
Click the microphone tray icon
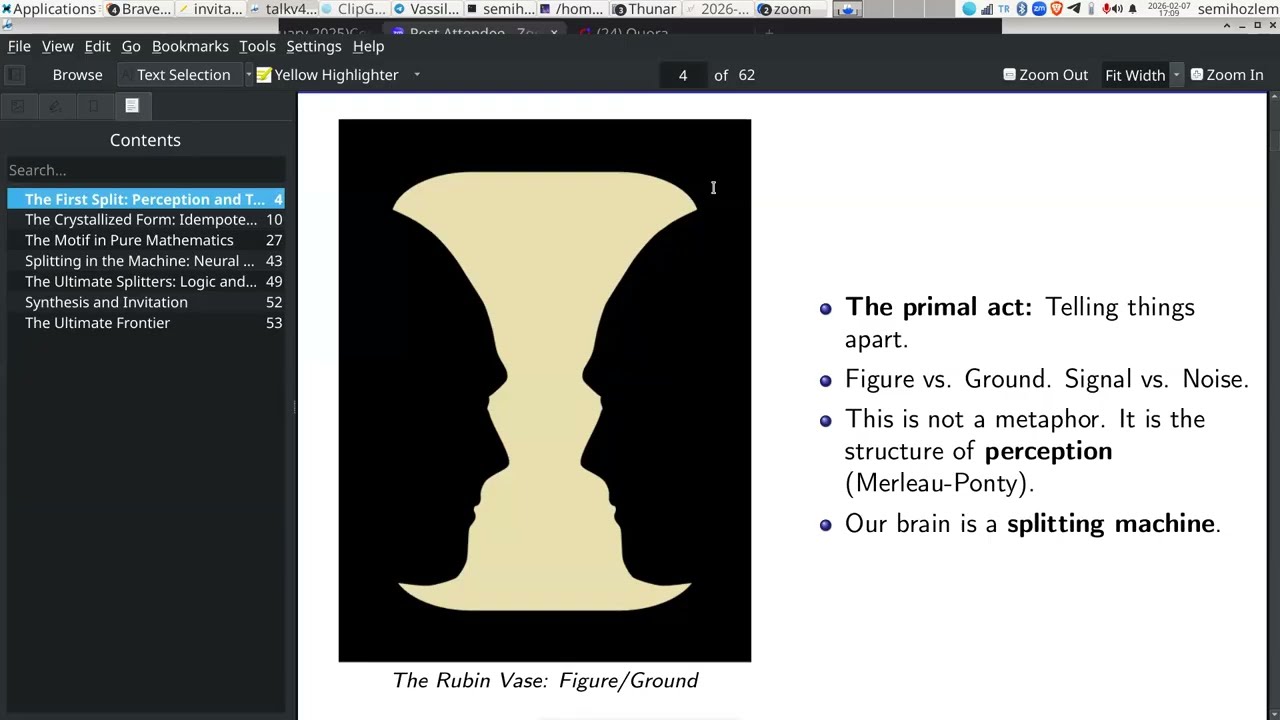point(1105,9)
